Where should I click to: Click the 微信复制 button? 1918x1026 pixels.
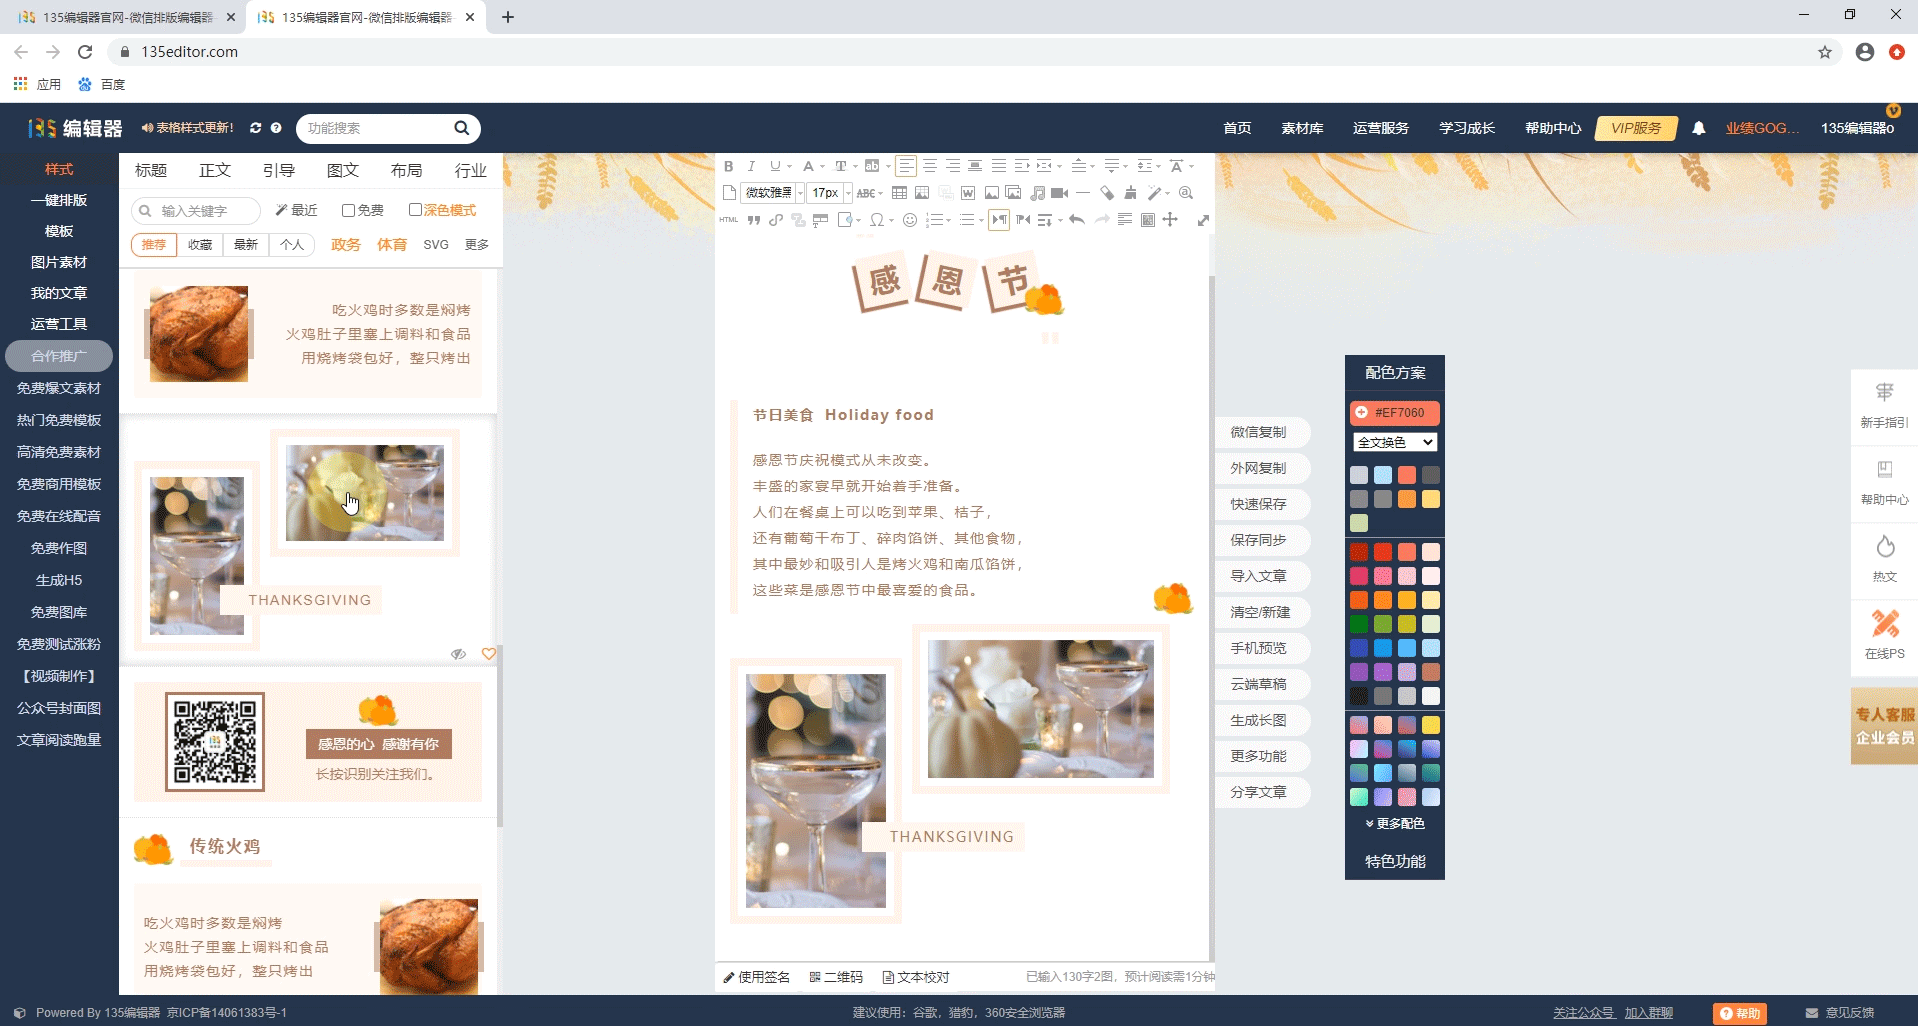1258,432
